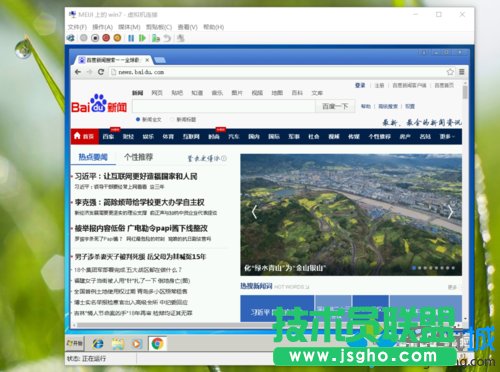Click the Enhanced session icon in VM toolbar
The width and height of the screenshot is (500, 372).
point(181,38)
